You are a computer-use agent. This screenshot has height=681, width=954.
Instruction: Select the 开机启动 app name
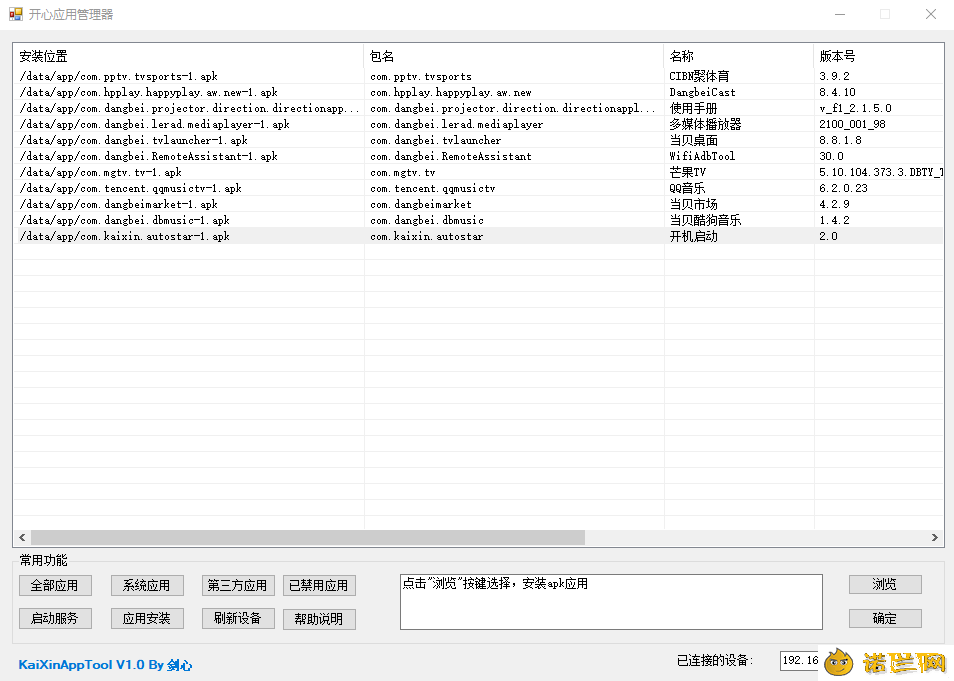pos(694,236)
